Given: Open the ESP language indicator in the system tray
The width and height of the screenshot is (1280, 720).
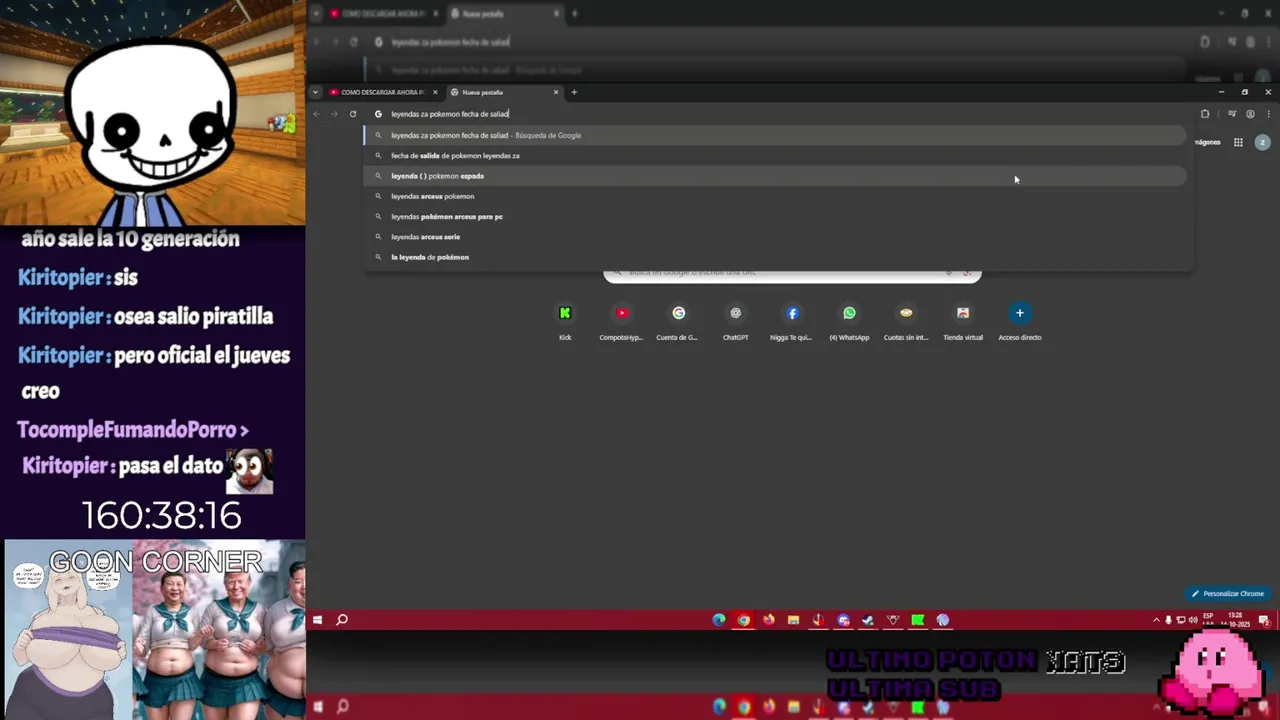Looking at the screenshot, I should (1208, 620).
